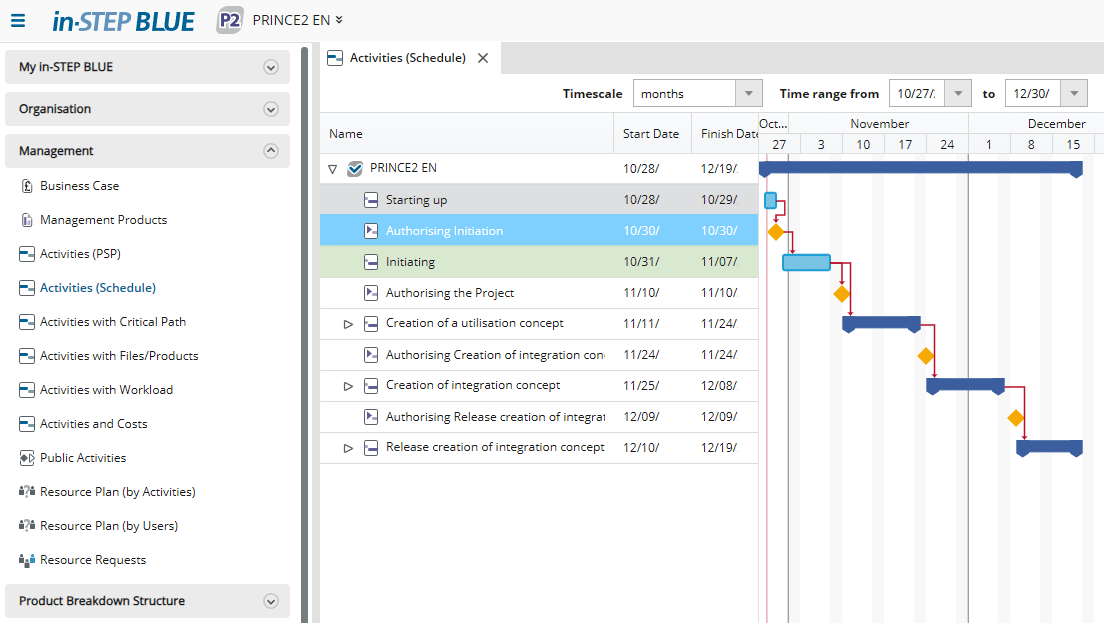Click the Management Products document icon

point(27,220)
